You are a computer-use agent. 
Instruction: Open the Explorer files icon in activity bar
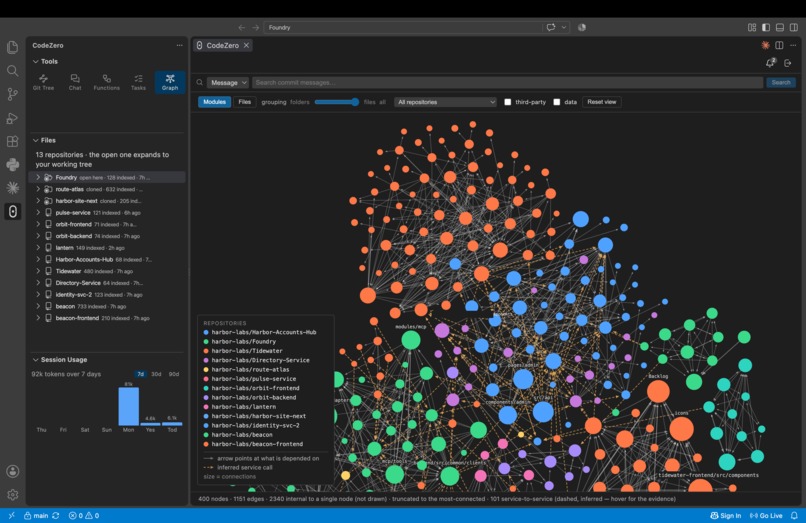pos(12,47)
